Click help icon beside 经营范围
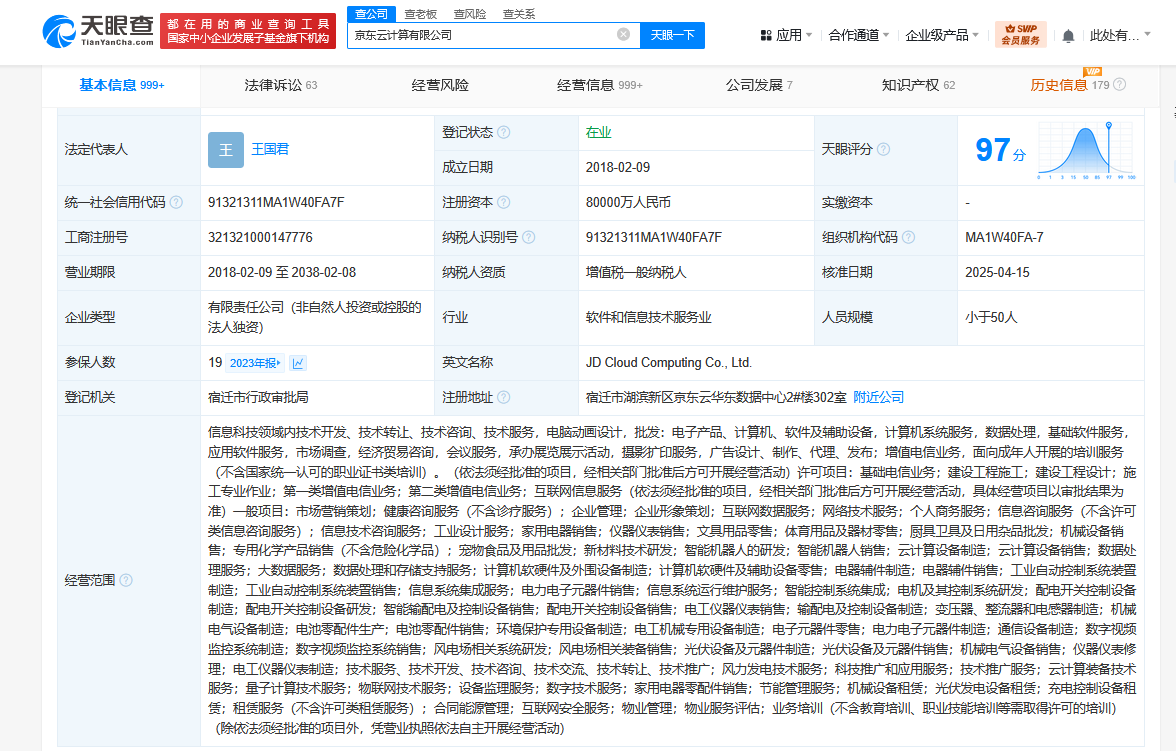The height and width of the screenshot is (751, 1176). [126, 580]
